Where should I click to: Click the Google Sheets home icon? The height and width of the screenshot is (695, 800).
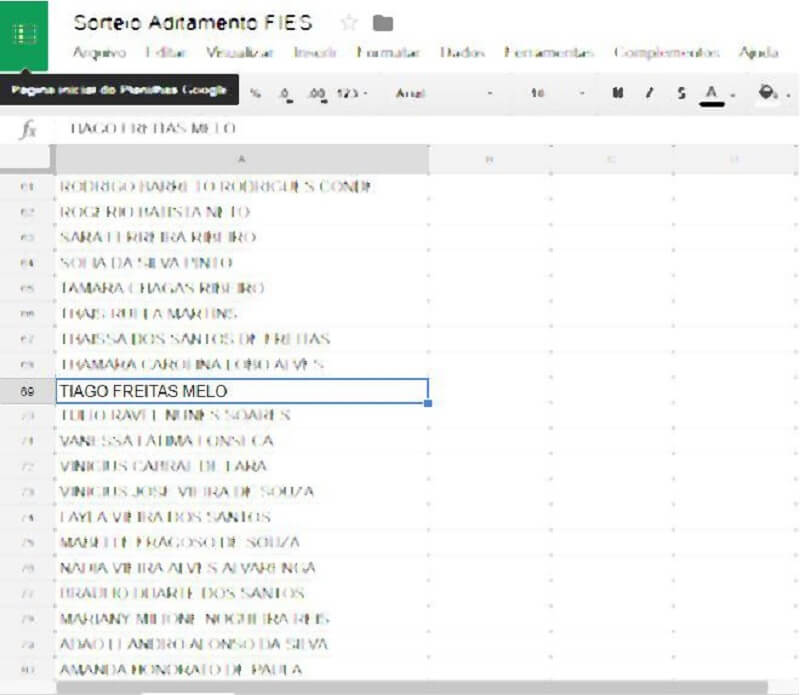(24, 35)
